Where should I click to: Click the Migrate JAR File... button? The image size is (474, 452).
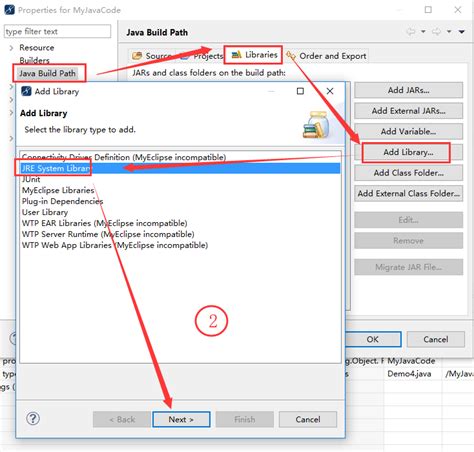click(x=408, y=267)
